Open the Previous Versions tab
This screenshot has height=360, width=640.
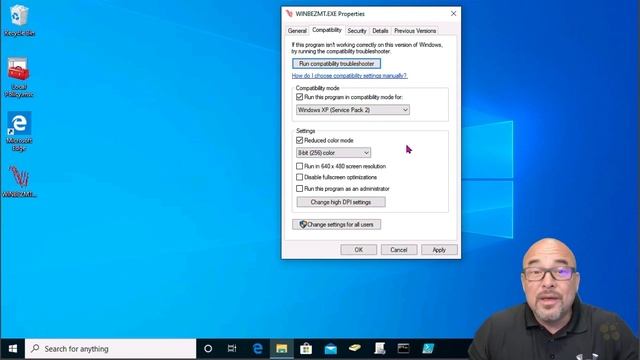coord(415,31)
